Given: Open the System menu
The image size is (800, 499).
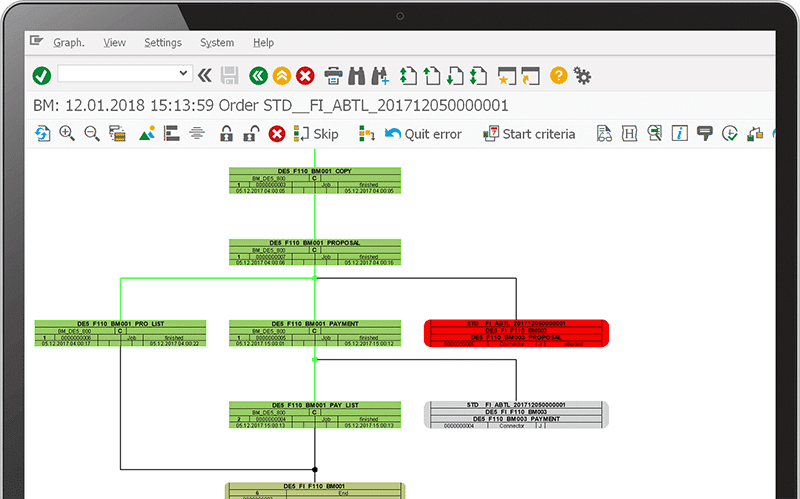Looking at the screenshot, I should tap(217, 43).
